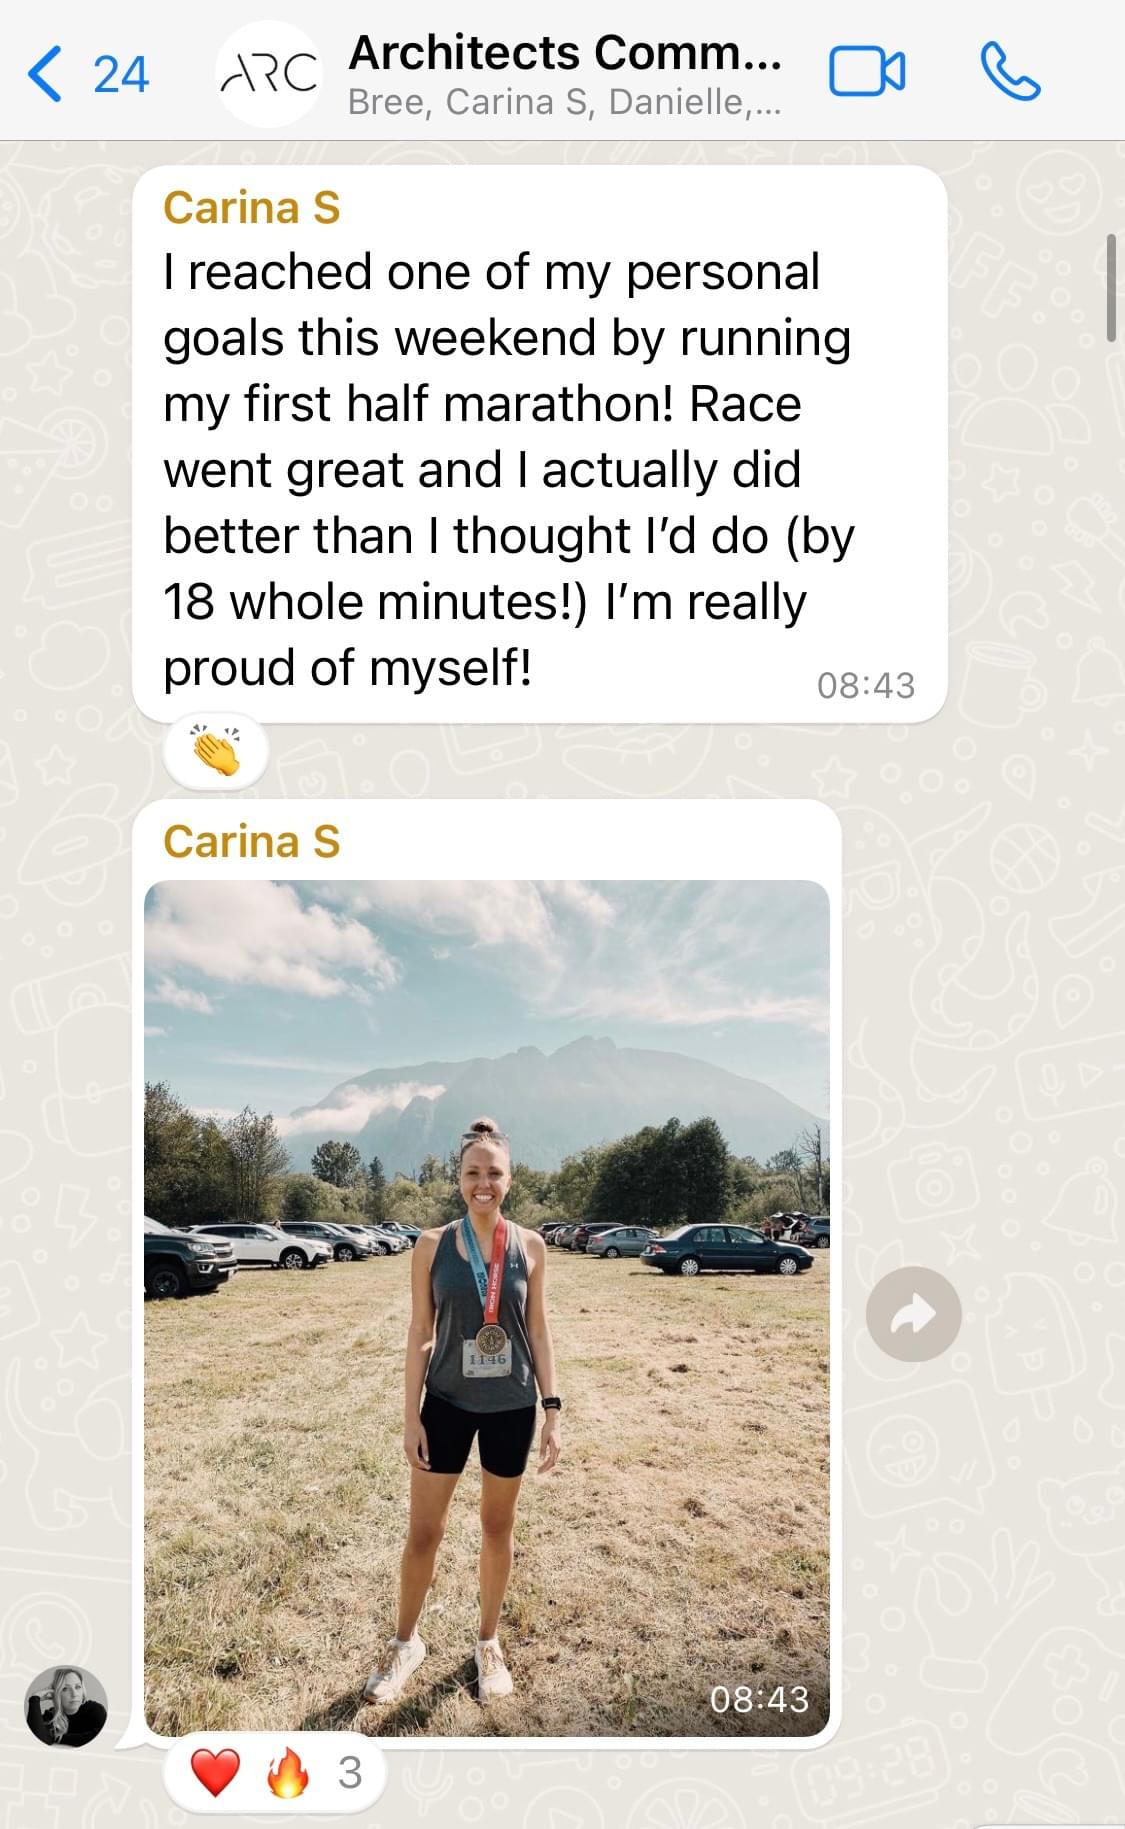Tap Carina S name above photo
This screenshot has height=1829, width=1125.
point(252,841)
